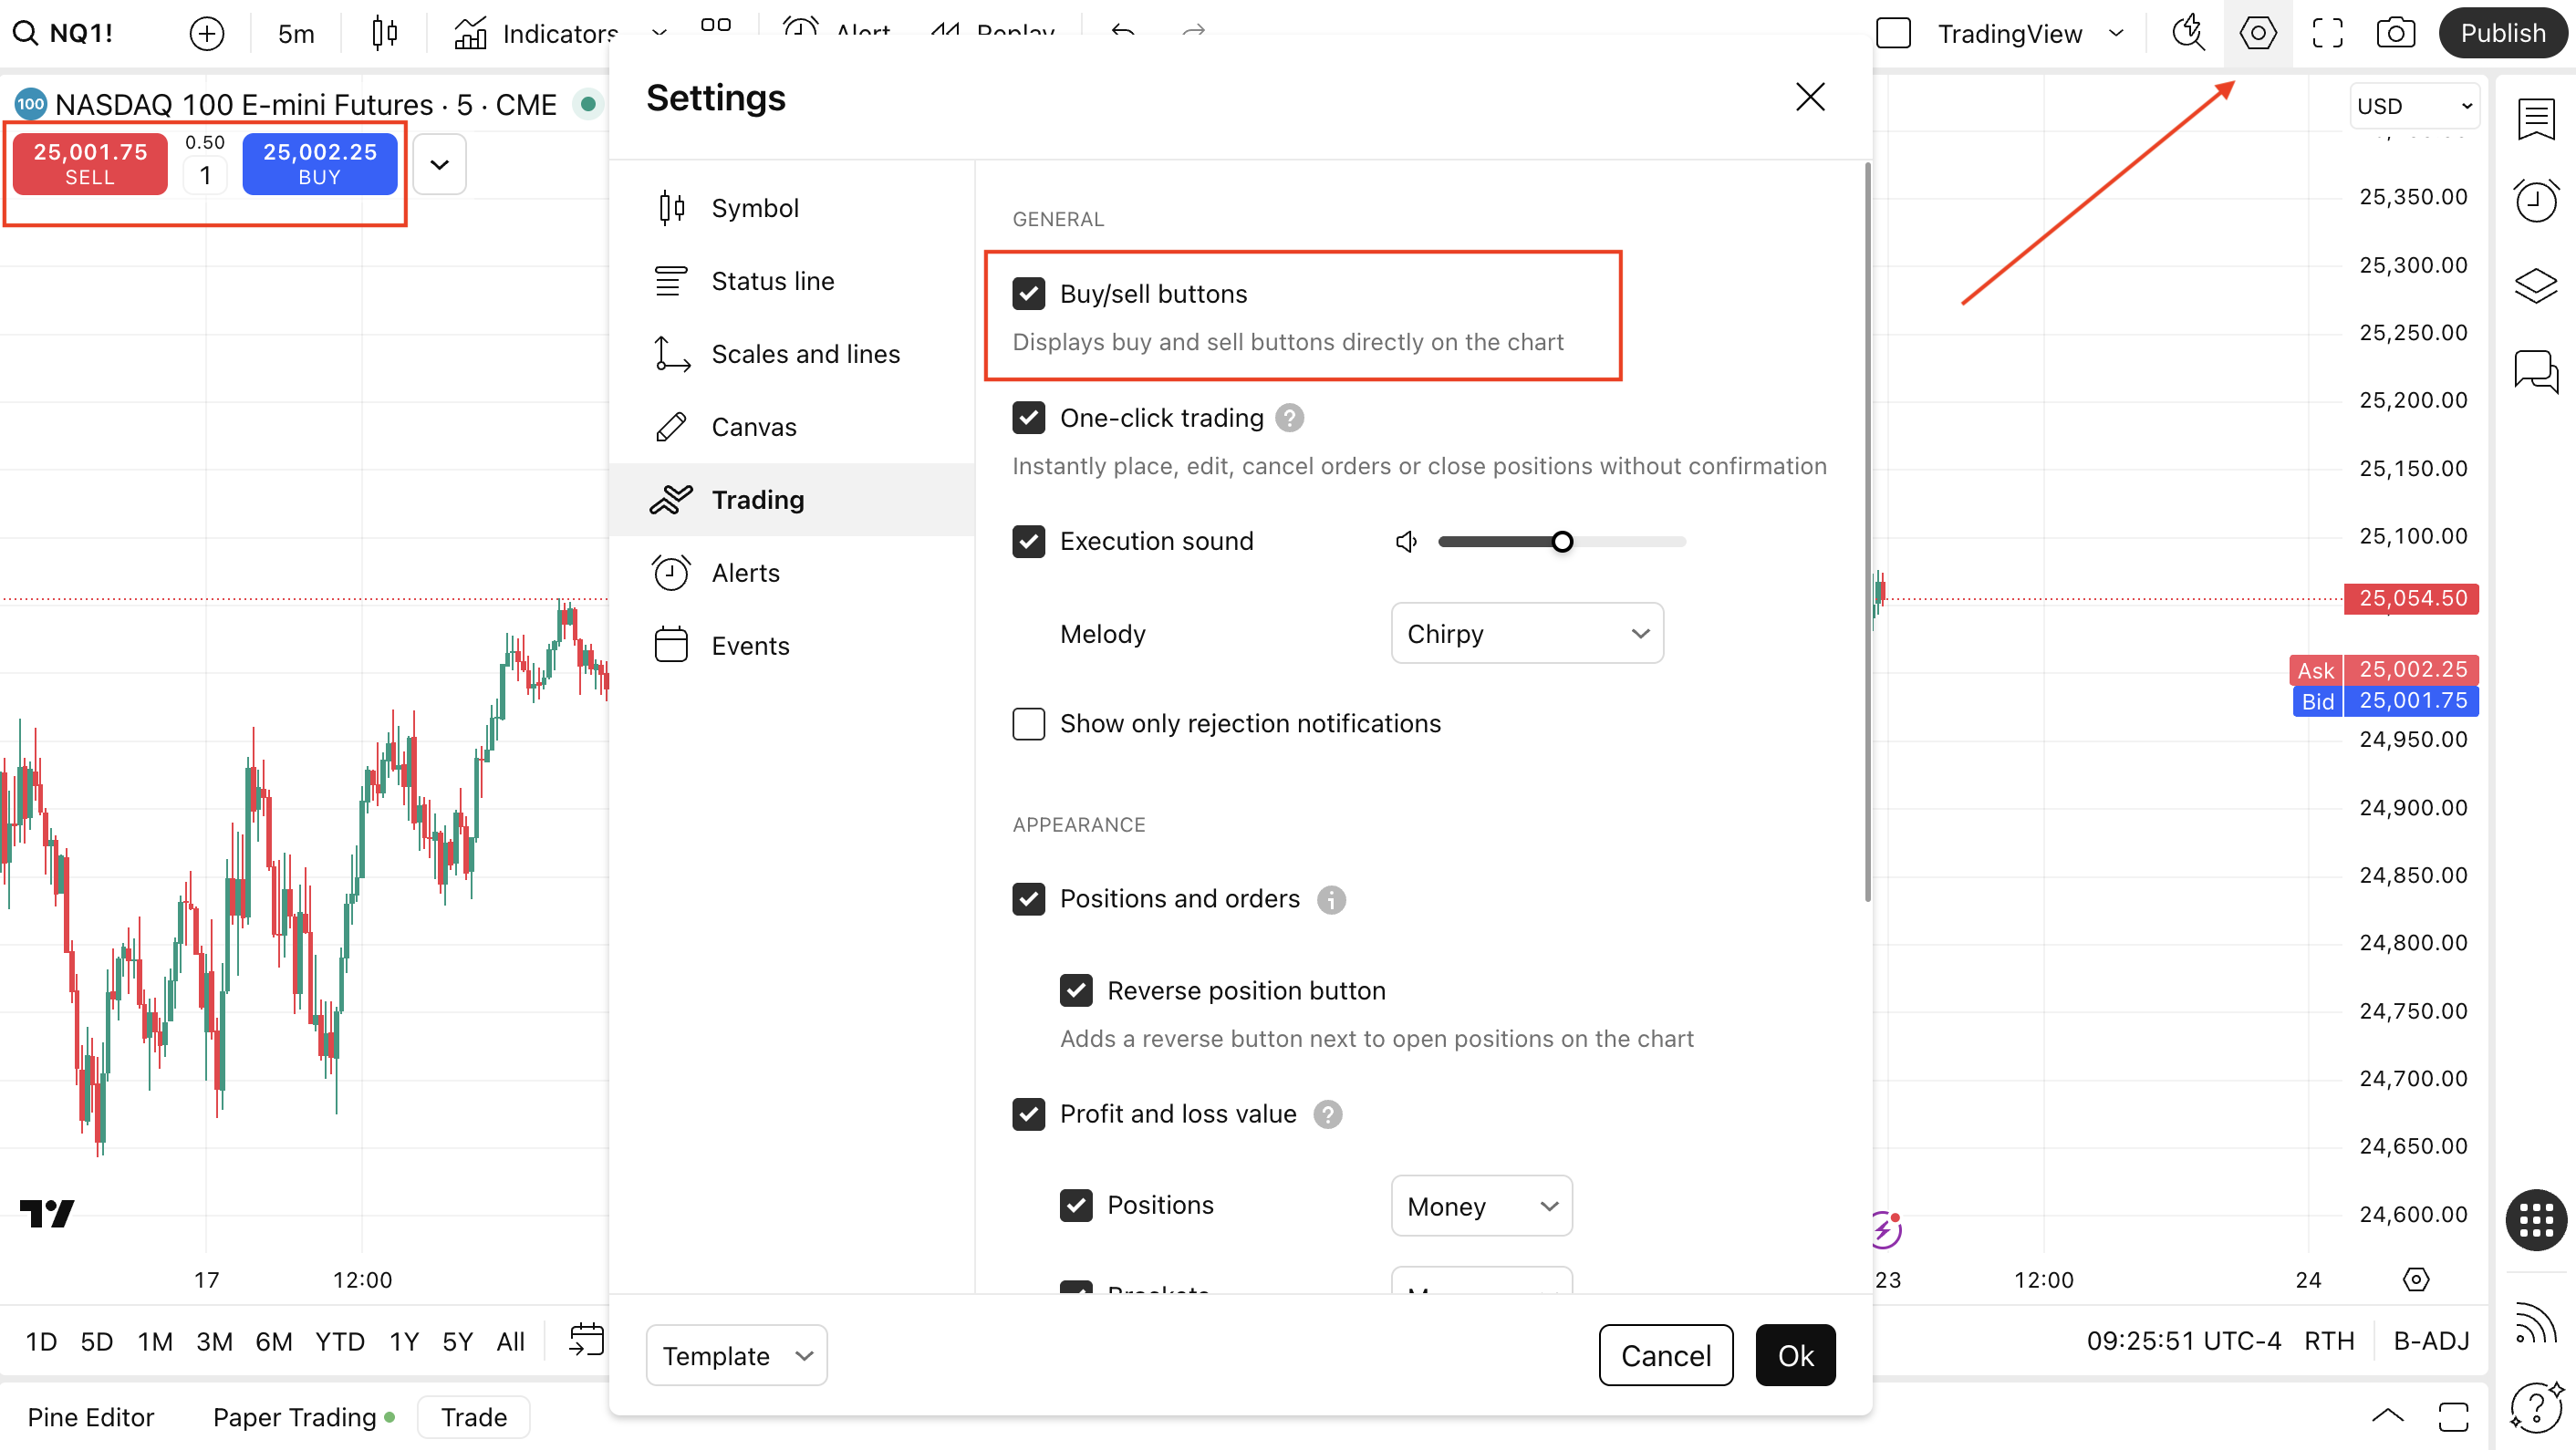Open the object tree layers icon
The width and height of the screenshot is (2576, 1450).
2536,285
